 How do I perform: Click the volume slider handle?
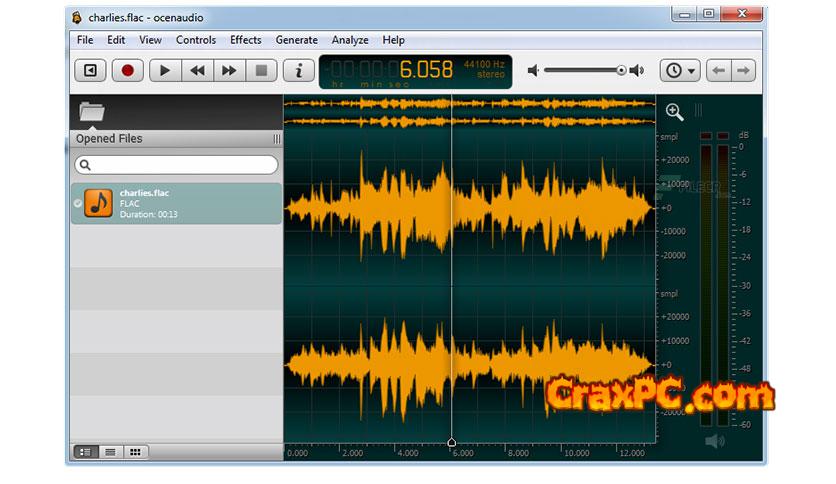pos(621,70)
